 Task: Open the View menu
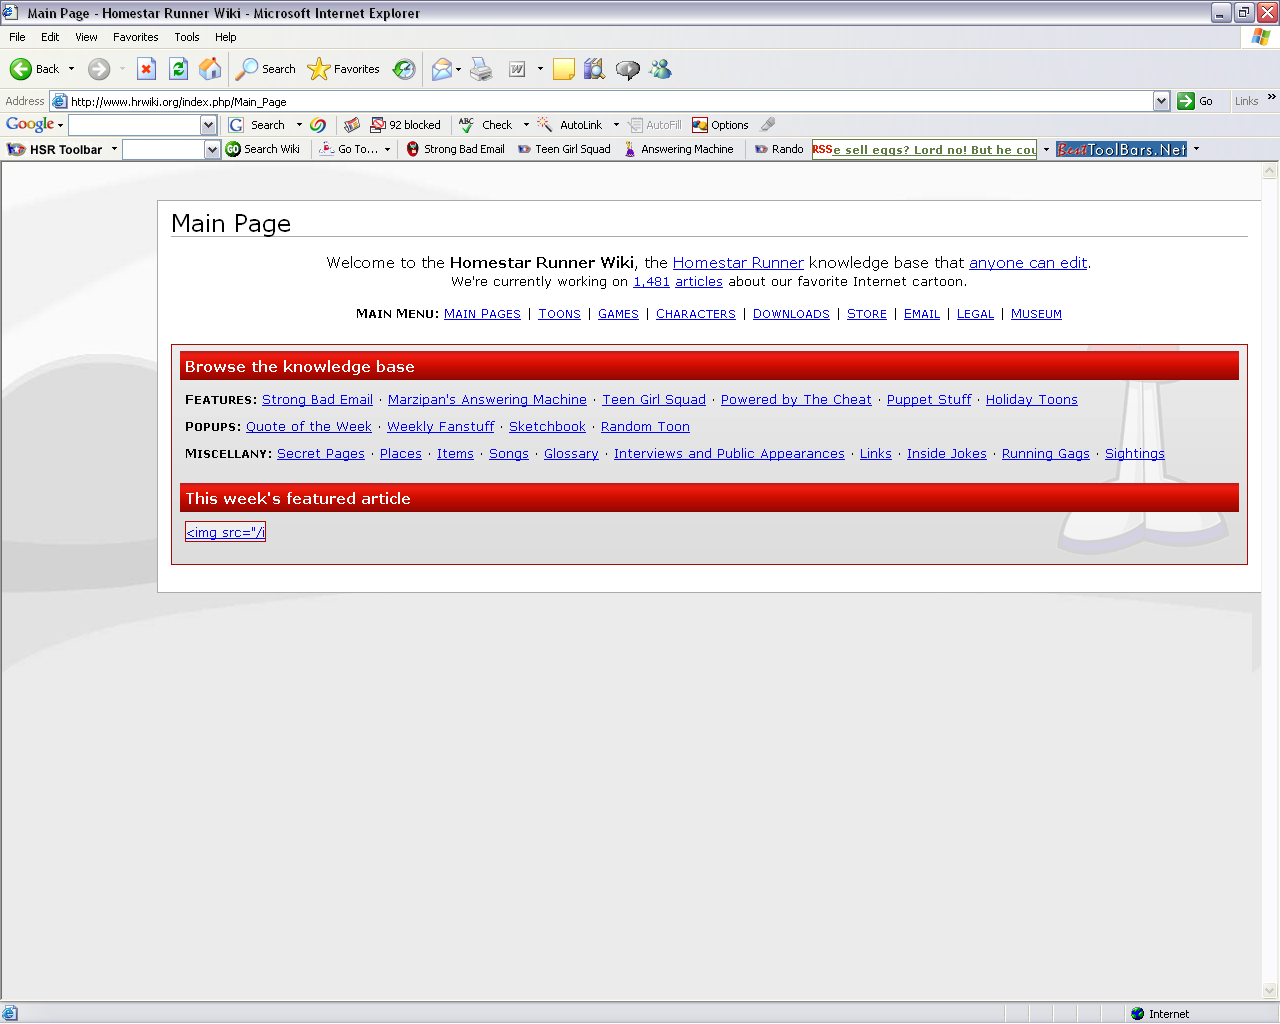pos(86,37)
